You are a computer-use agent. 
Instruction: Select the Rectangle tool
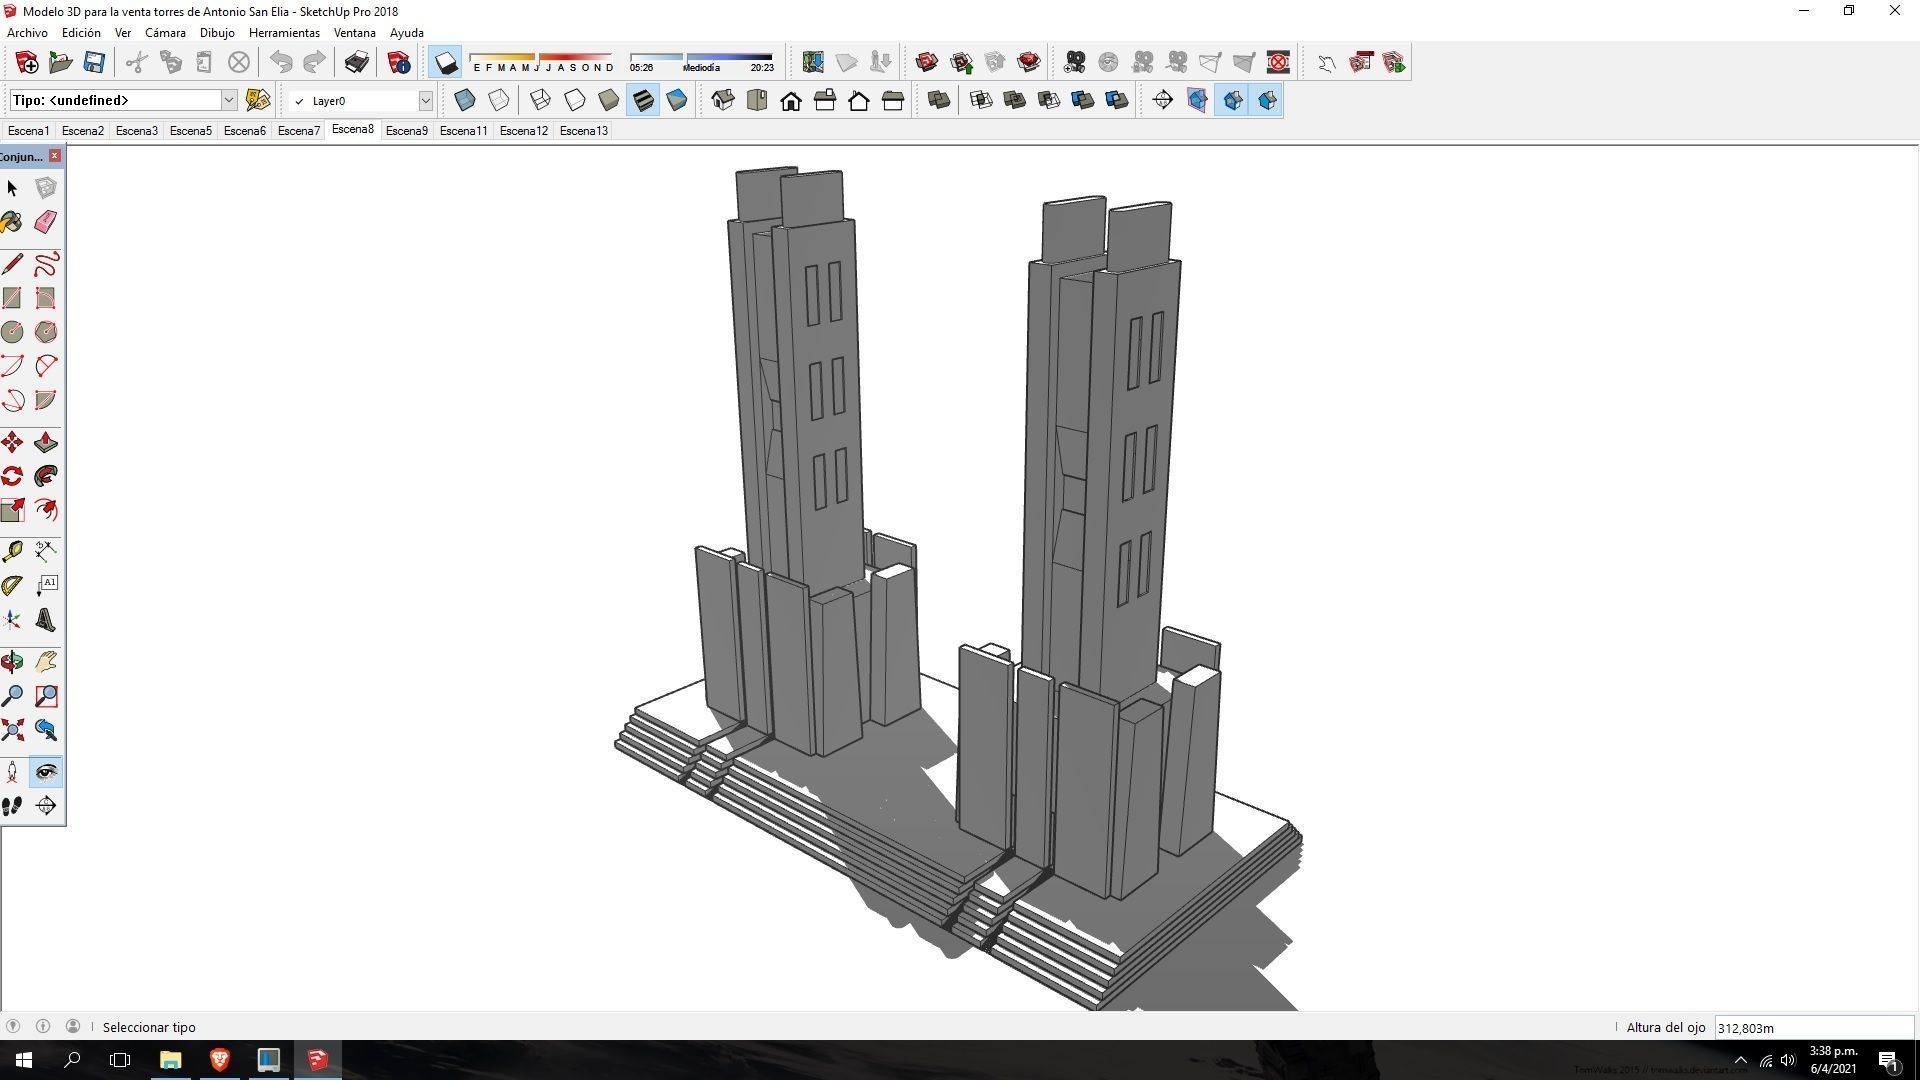(12, 298)
